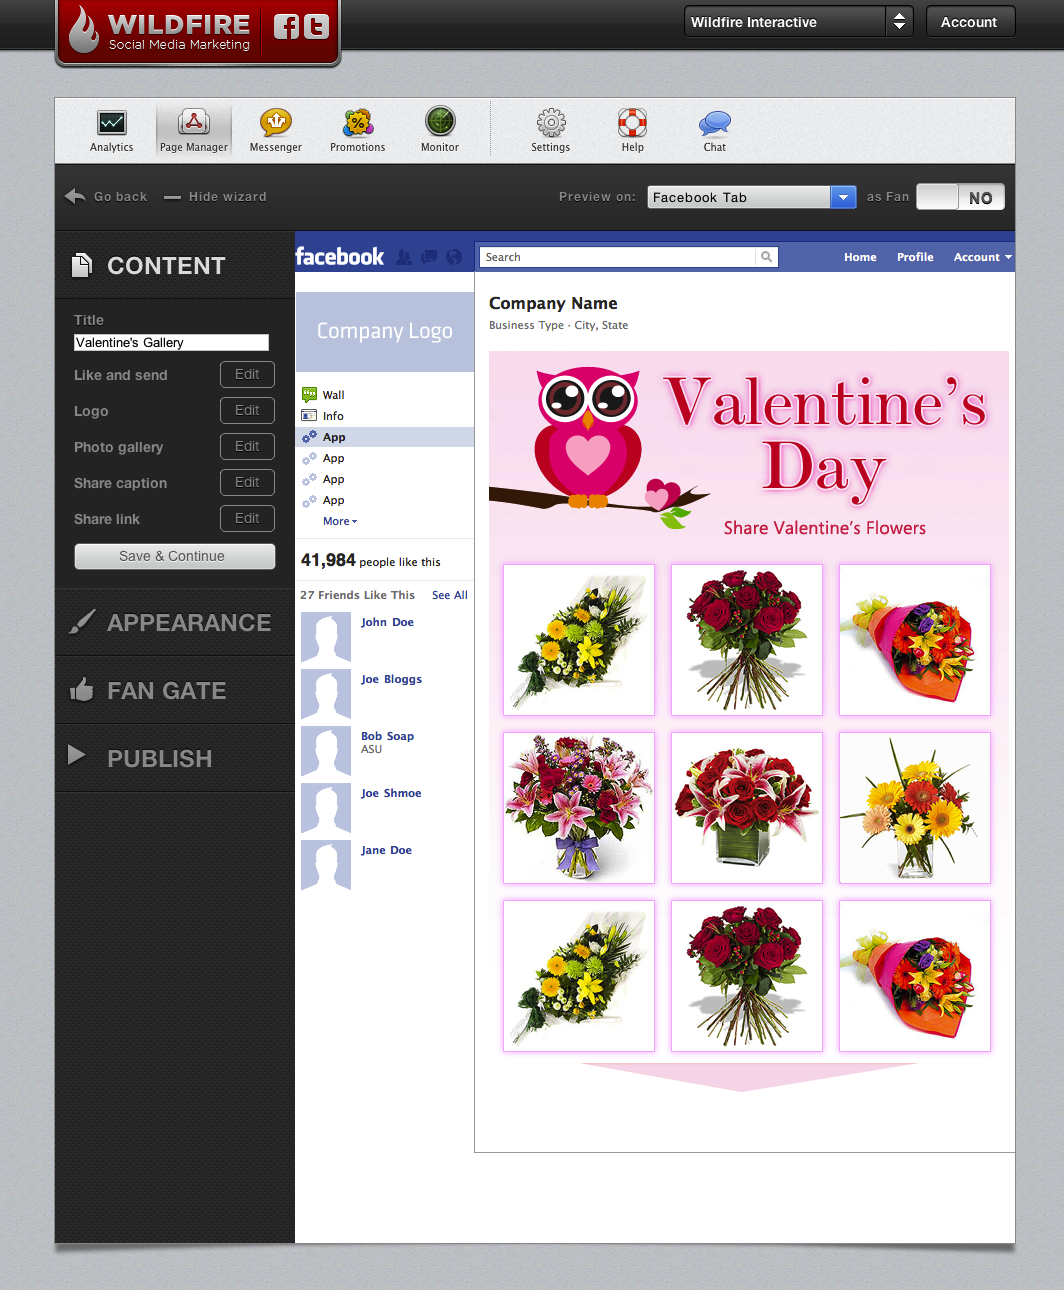Click the Facebook friend requests icon
Screen dimensions: 1064x1290
[x=404, y=257]
